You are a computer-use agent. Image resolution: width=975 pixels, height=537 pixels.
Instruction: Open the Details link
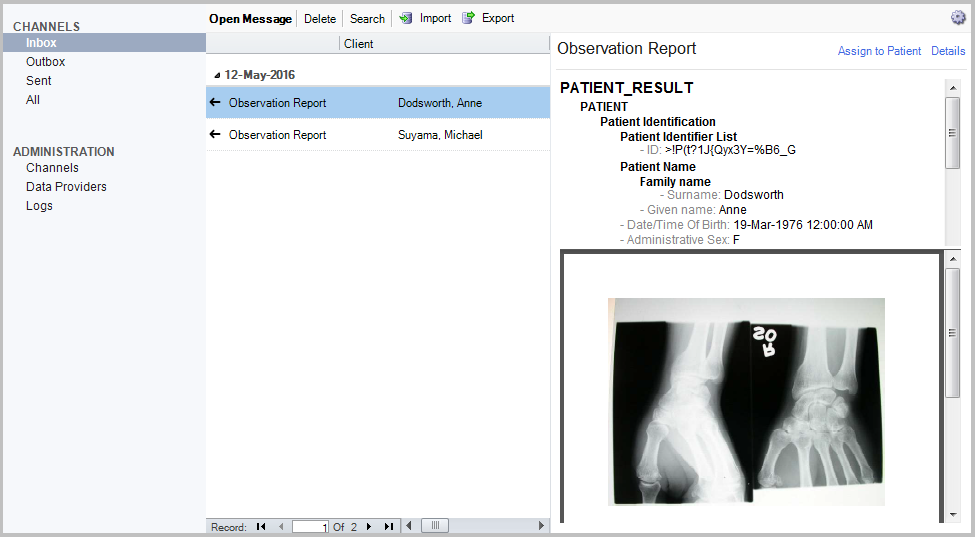[x=948, y=51]
